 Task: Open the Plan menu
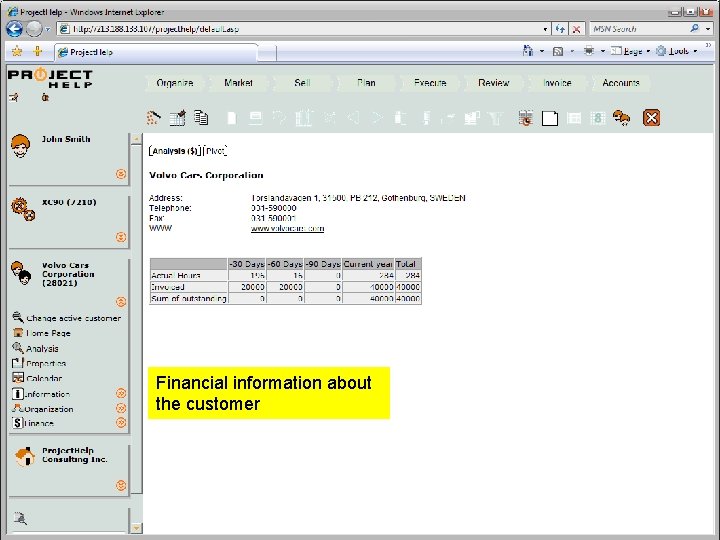coord(366,83)
